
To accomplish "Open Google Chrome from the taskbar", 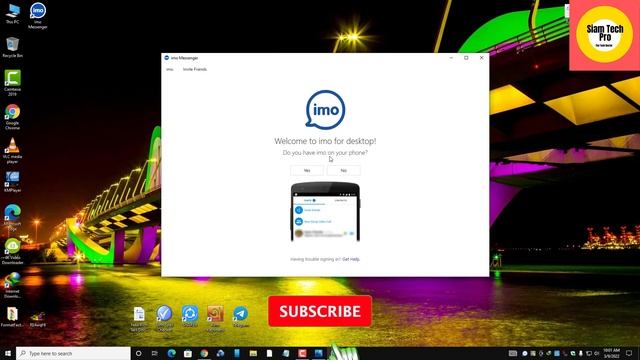I will (x=204, y=353).
